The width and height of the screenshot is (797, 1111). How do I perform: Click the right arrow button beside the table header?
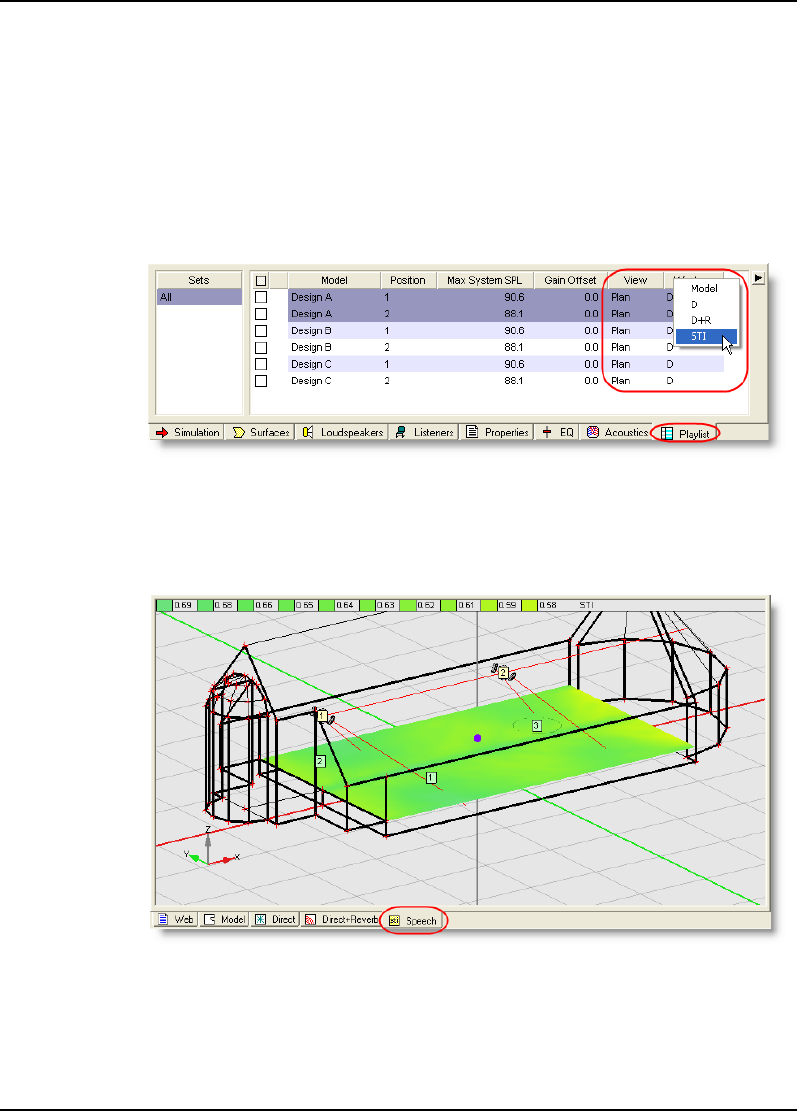pyautogui.click(x=758, y=278)
